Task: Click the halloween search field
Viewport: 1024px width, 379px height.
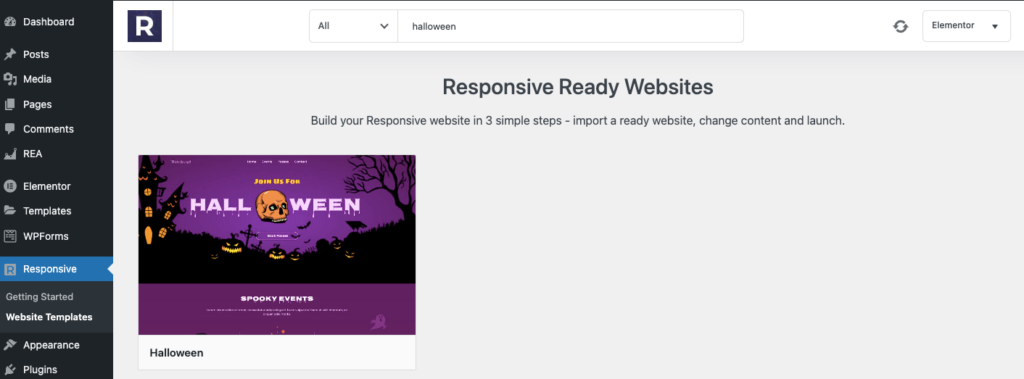Action: click(570, 26)
